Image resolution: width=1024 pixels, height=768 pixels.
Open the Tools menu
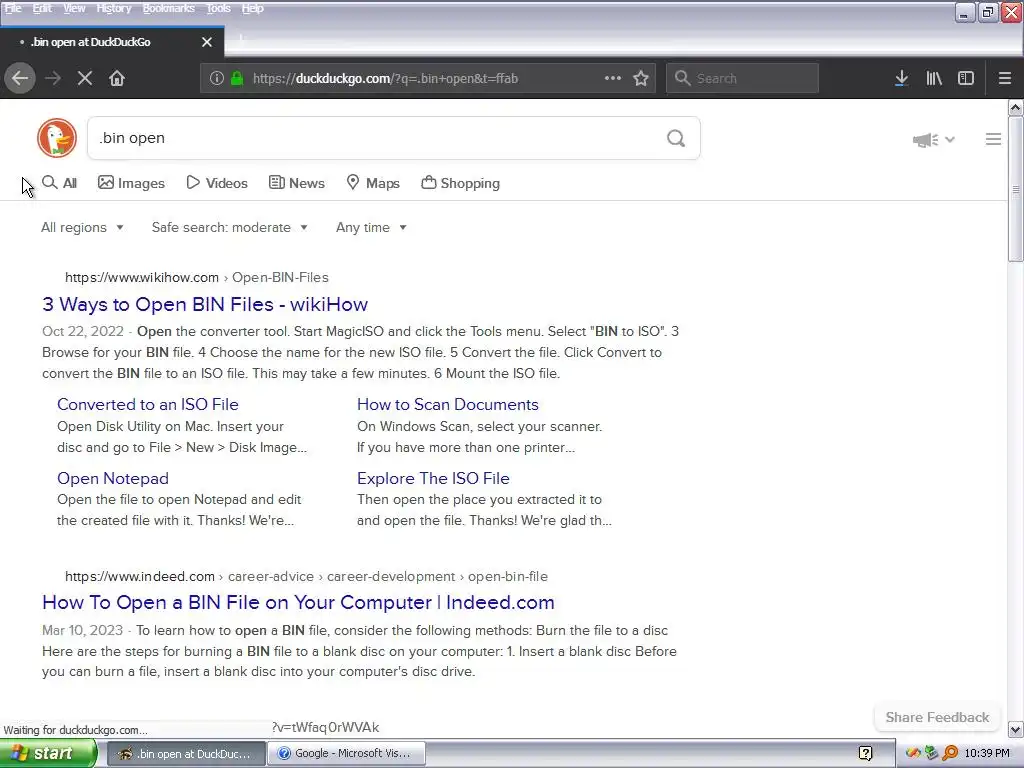click(x=218, y=8)
